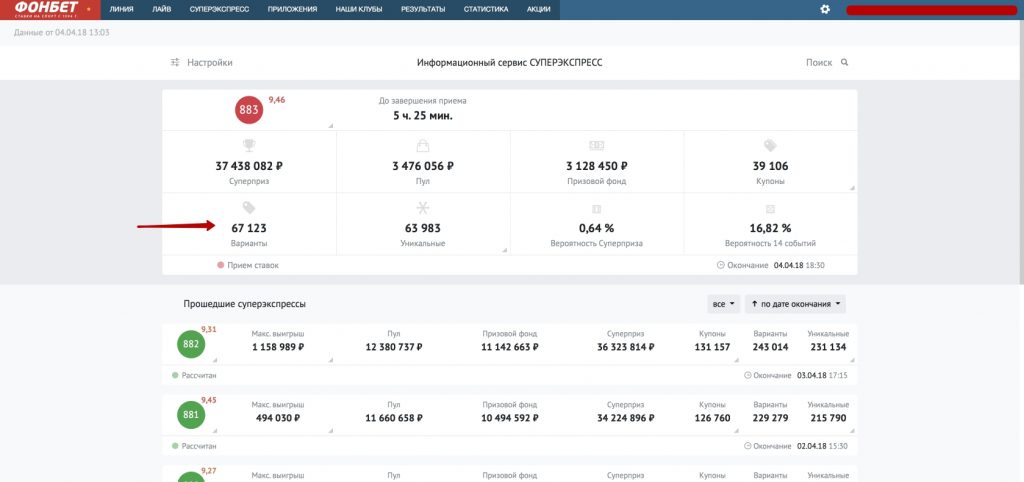Click the Настройки link
Screen dimensions: 1024x482
click(210, 63)
